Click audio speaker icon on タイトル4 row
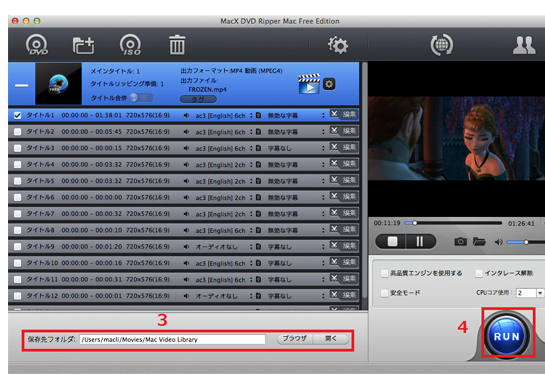The image size is (545, 388). (186, 164)
